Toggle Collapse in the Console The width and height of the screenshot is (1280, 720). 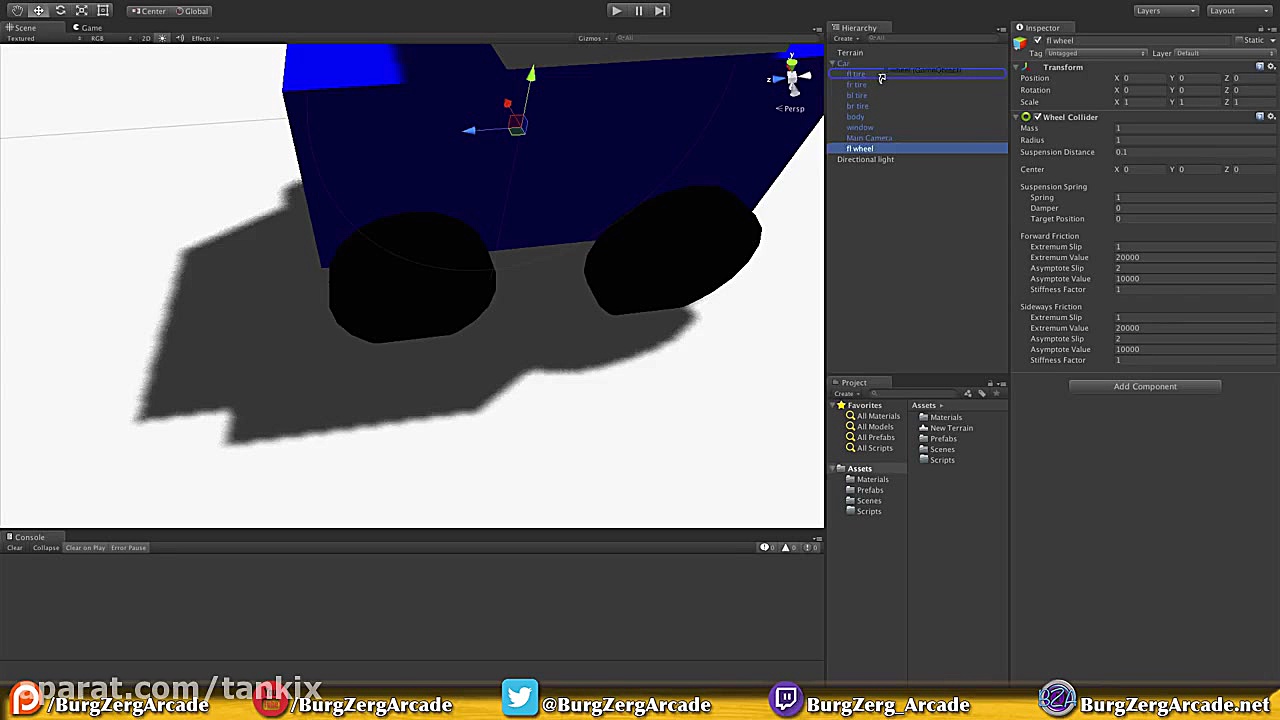click(46, 548)
